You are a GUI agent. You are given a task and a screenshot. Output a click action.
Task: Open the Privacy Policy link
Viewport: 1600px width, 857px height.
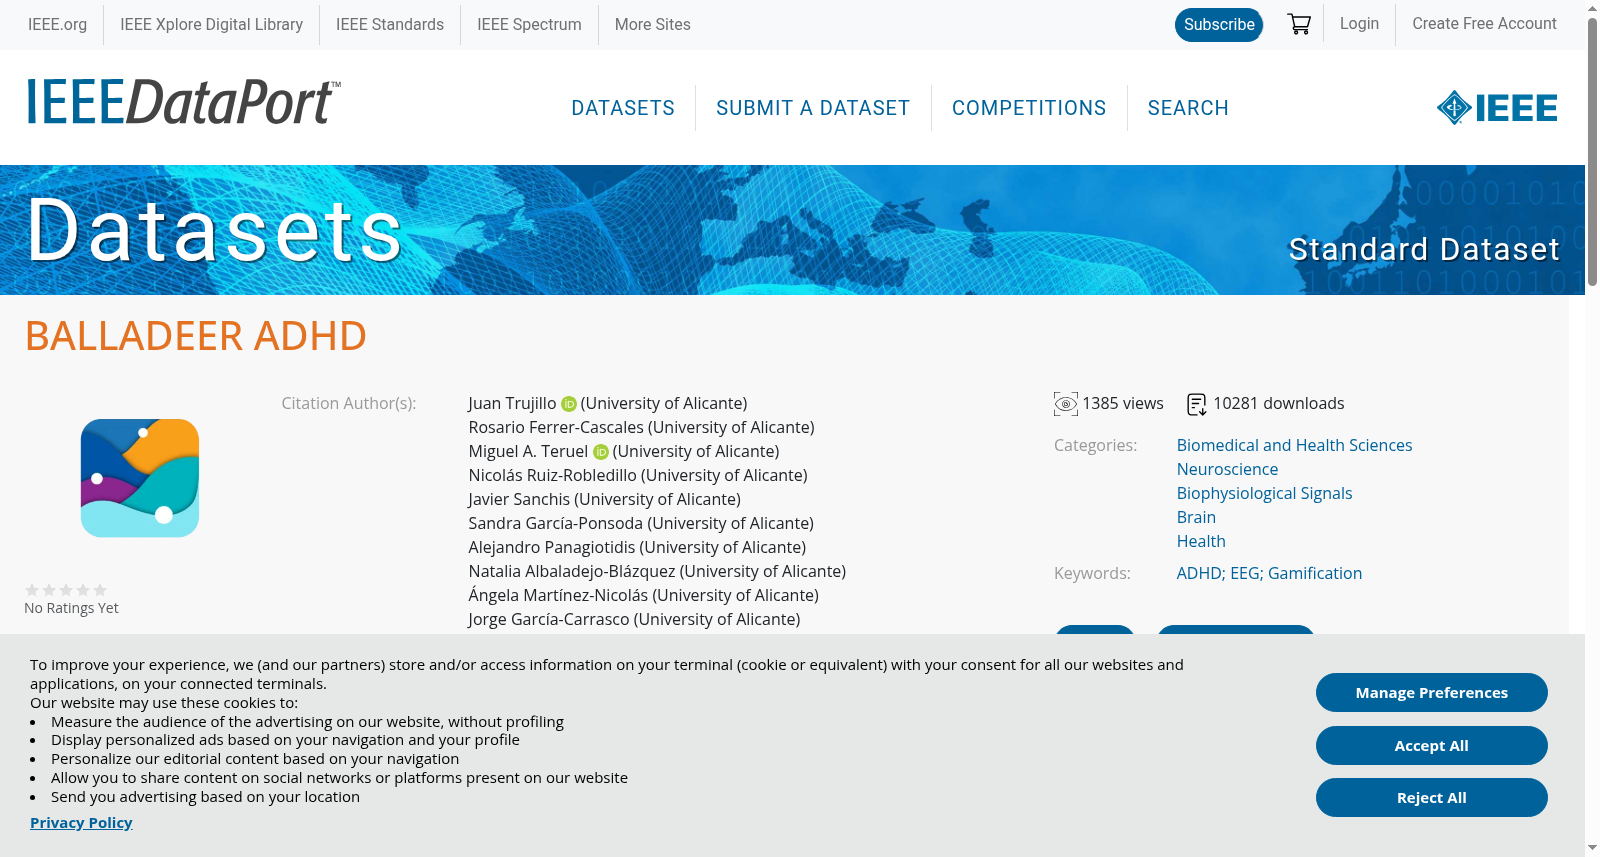[x=81, y=823]
